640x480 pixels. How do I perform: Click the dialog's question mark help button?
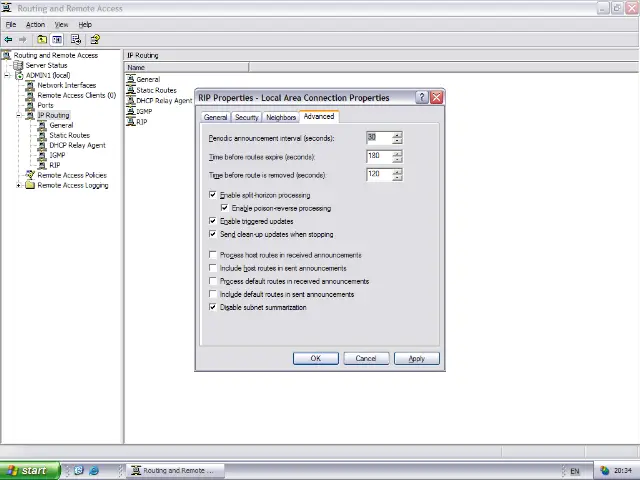(422, 98)
